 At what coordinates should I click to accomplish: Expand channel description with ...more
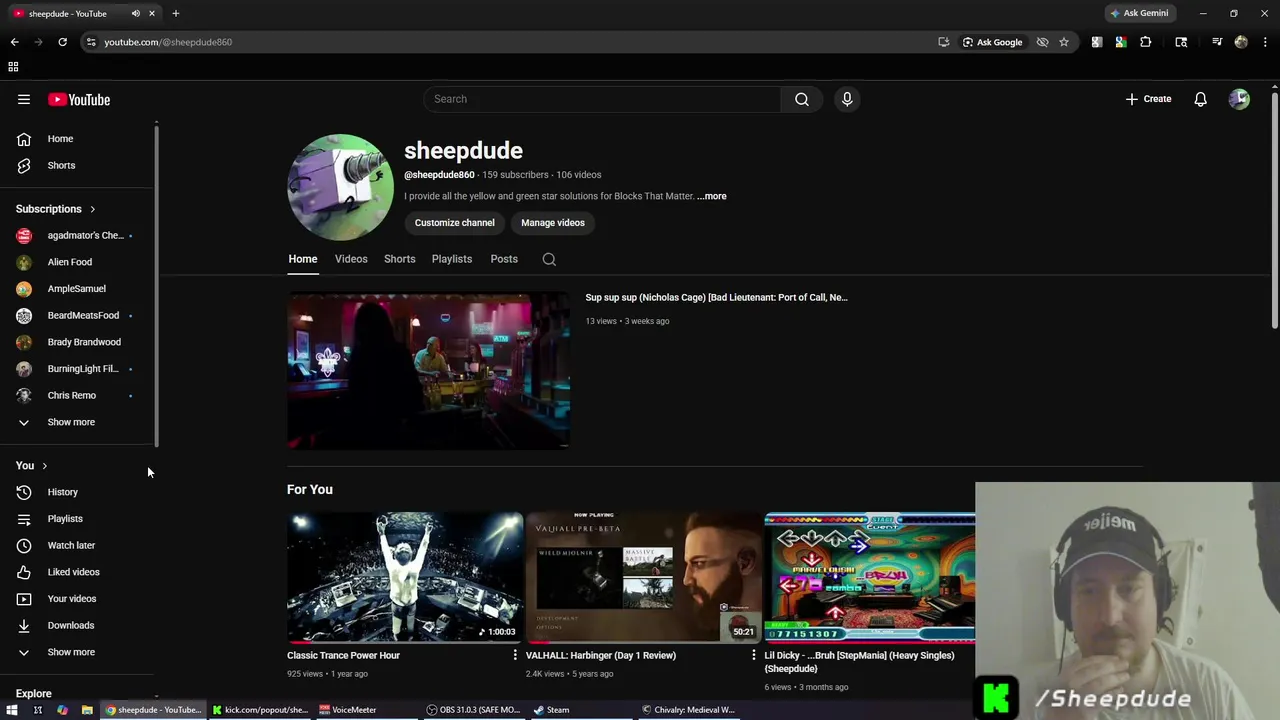(712, 196)
